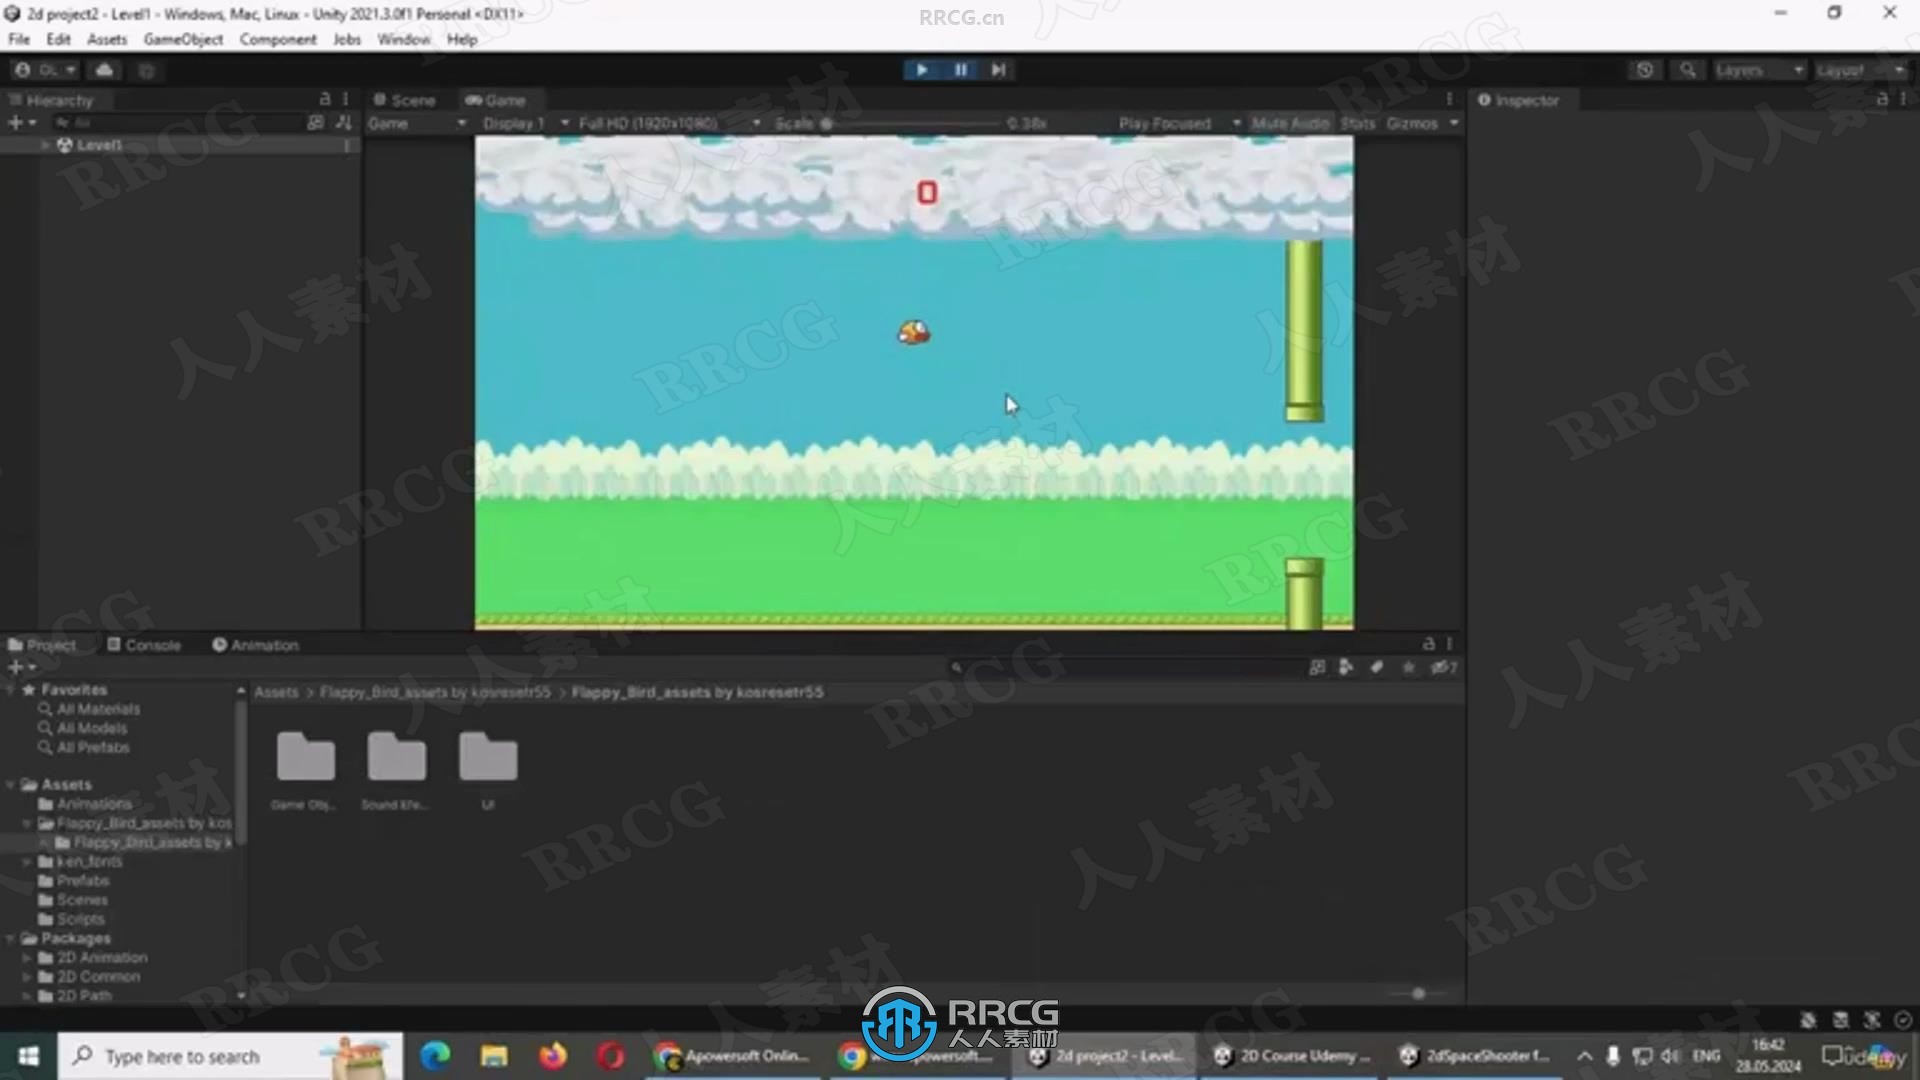
Task: Select the Hierarchy tab
Action: pyautogui.click(x=50, y=100)
